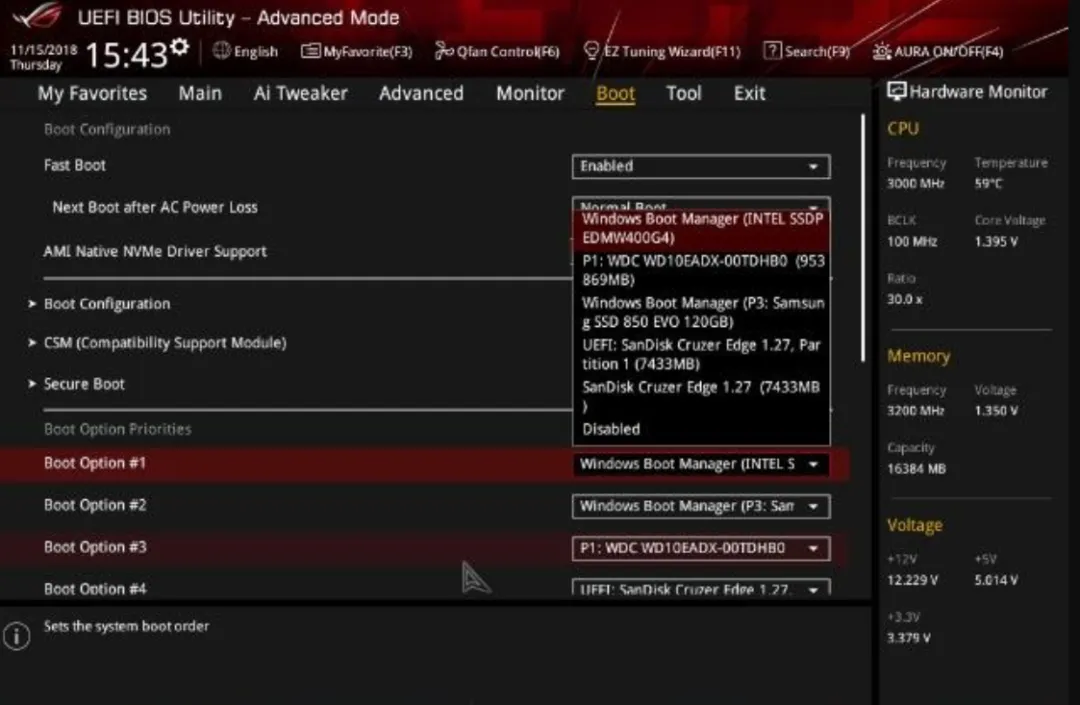The height and width of the screenshot is (705, 1080).
Task: Click the English language globe icon
Action: click(221, 50)
